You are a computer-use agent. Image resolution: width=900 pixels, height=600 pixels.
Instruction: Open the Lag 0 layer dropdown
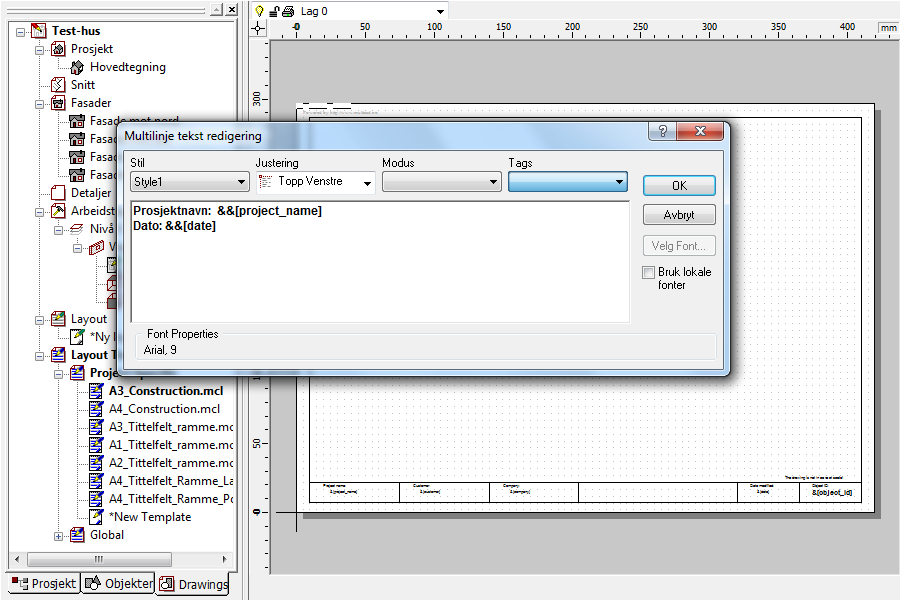pos(440,11)
